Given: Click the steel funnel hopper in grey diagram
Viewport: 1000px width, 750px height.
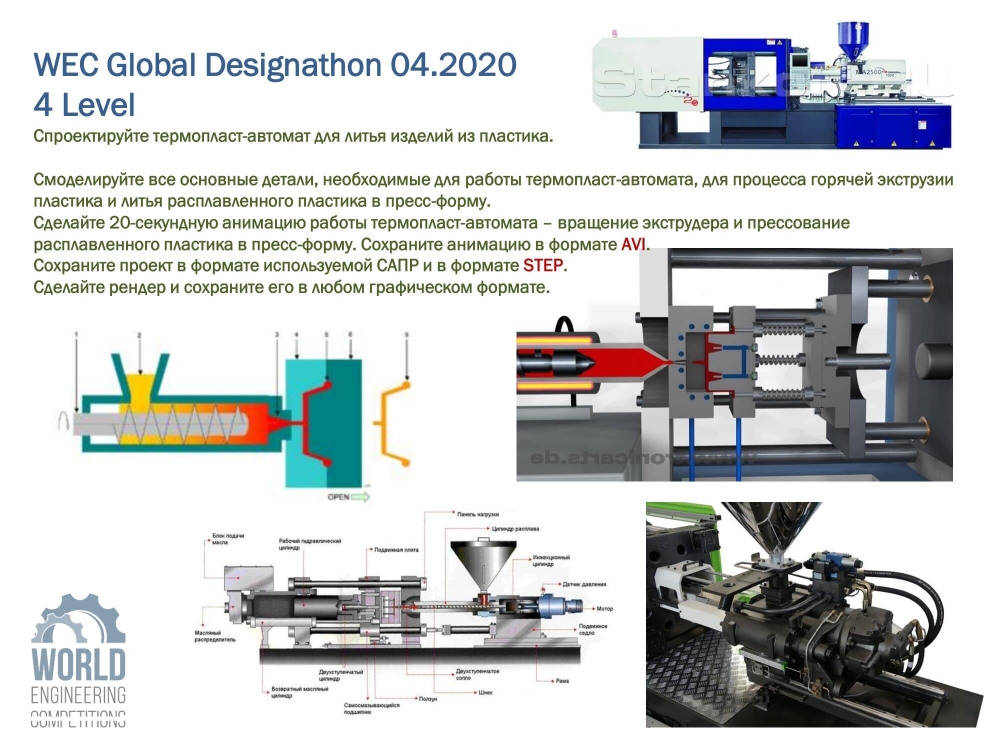Looking at the screenshot, I should click(483, 564).
